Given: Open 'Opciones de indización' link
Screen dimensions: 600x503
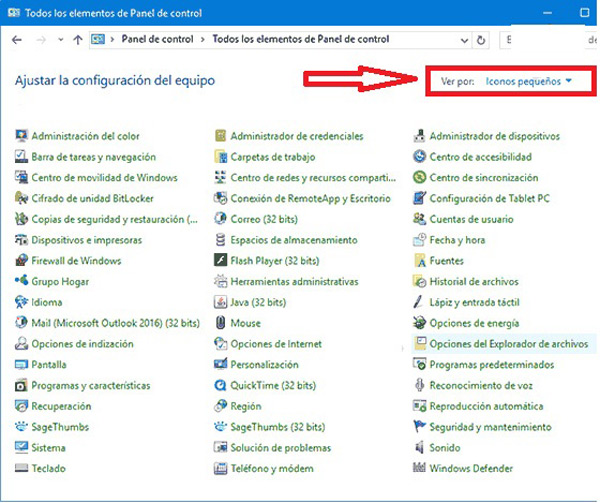Looking at the screenshot, I should [x=82, y=343].
